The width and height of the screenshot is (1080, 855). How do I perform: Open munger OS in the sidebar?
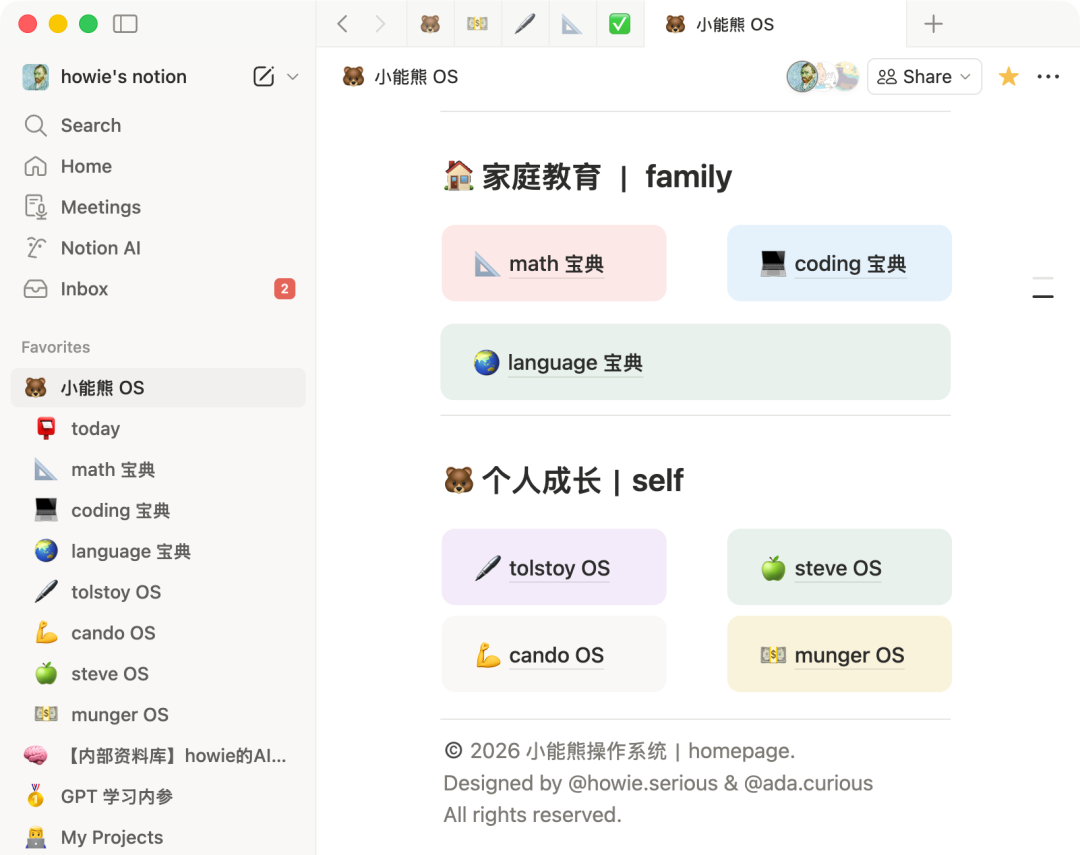pos(158,714)
